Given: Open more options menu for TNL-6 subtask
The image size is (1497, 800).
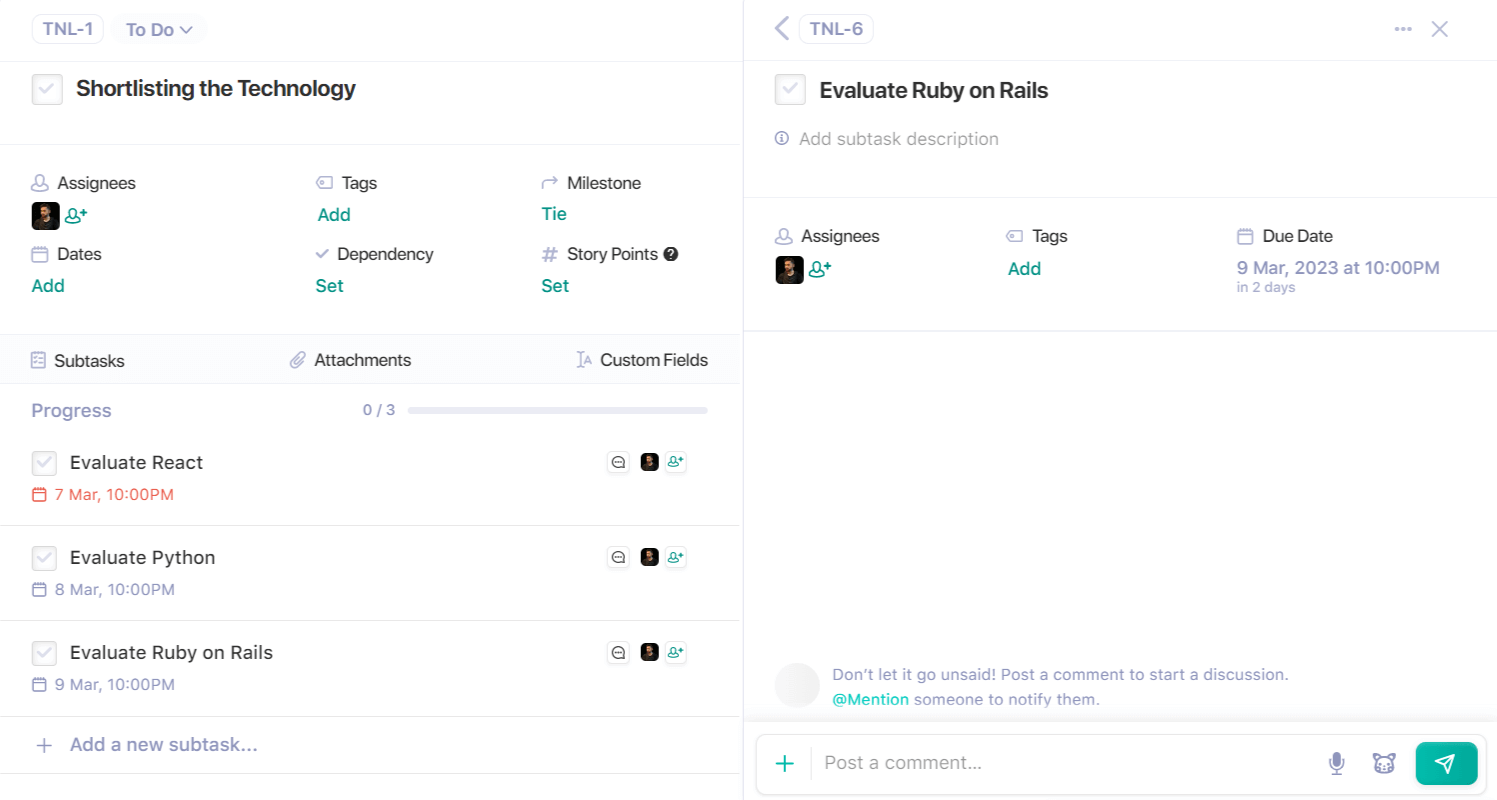Looking at the screenshot, I should click(x=1402, y=29).
